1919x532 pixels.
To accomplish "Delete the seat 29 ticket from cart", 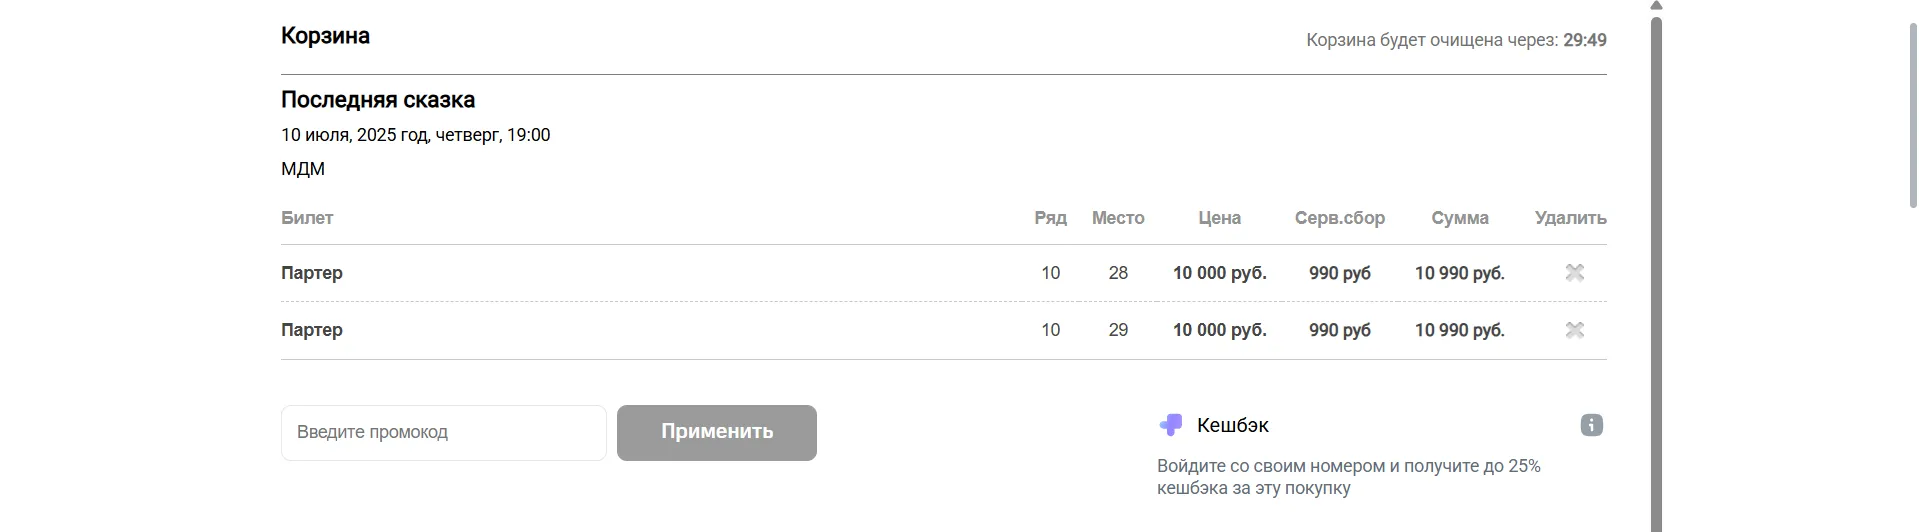I will pos(1574,330).
